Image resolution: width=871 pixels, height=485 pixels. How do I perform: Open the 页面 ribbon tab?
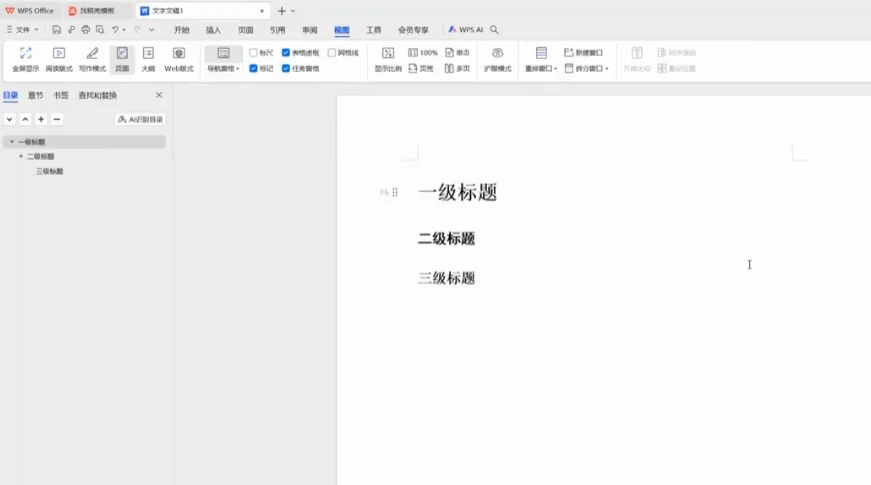point(246,30)
